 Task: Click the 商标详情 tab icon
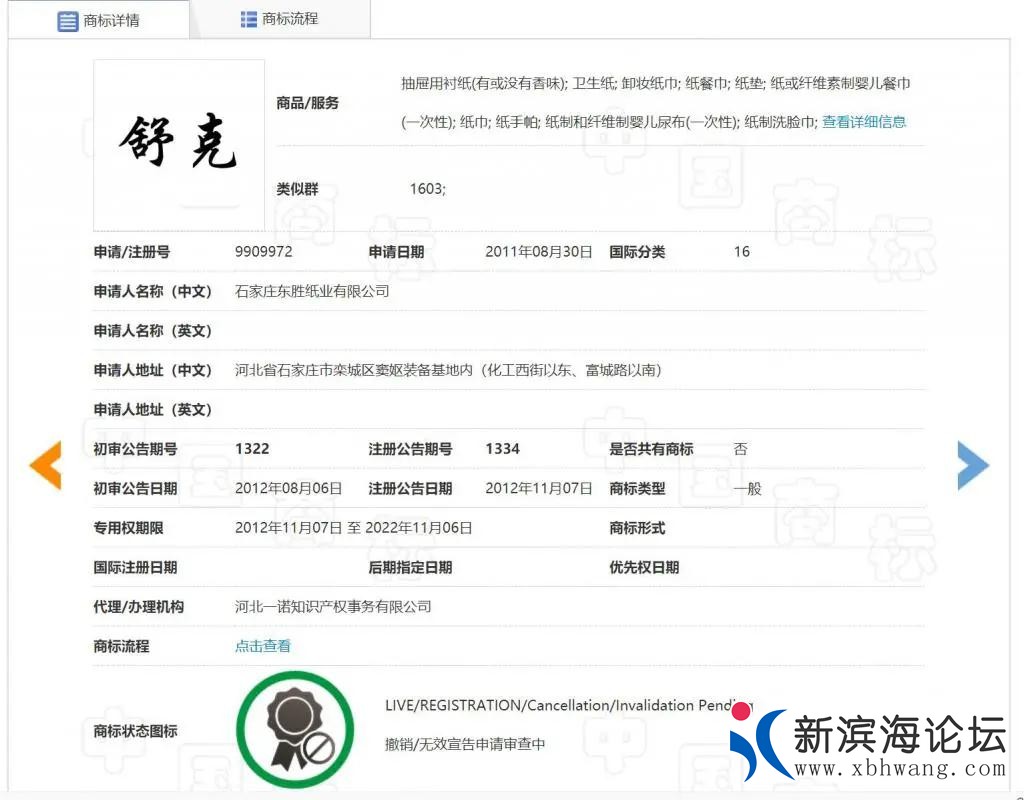68,18
